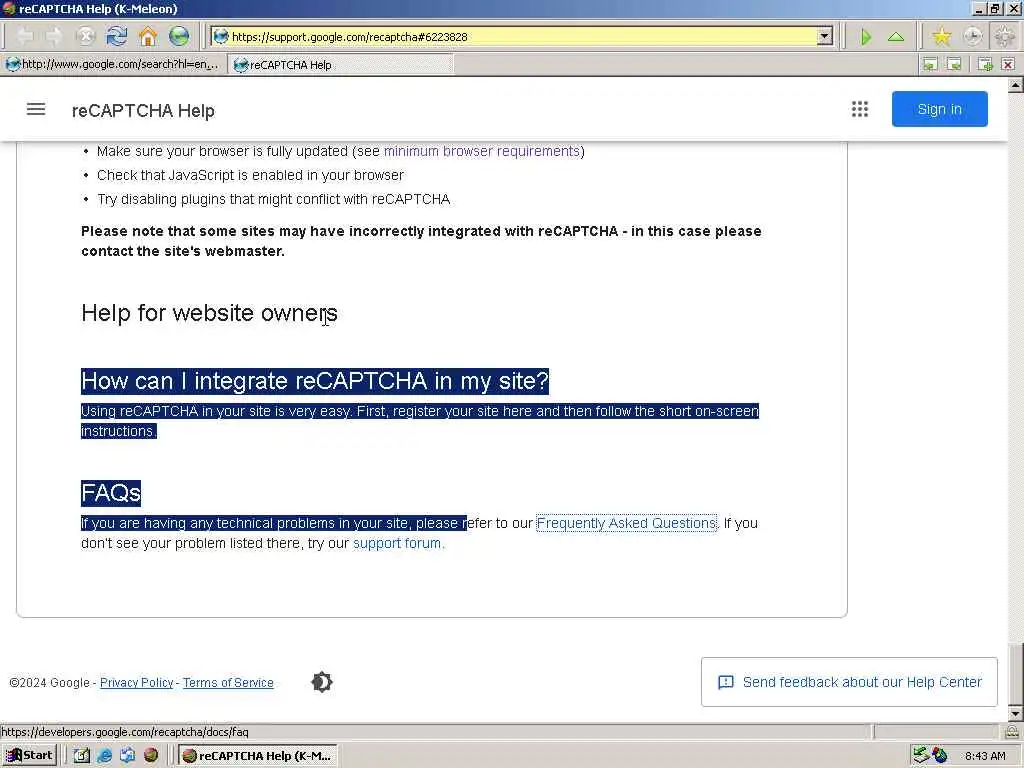Open the home page icon
The image size is (1024, 768).
148,37
